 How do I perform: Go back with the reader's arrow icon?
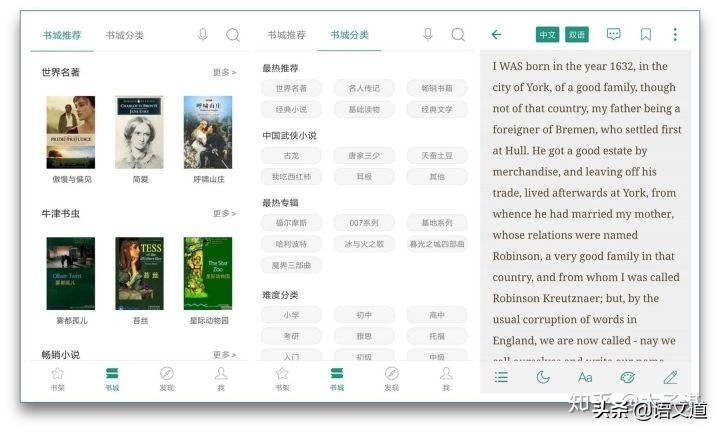click(496, 34)
